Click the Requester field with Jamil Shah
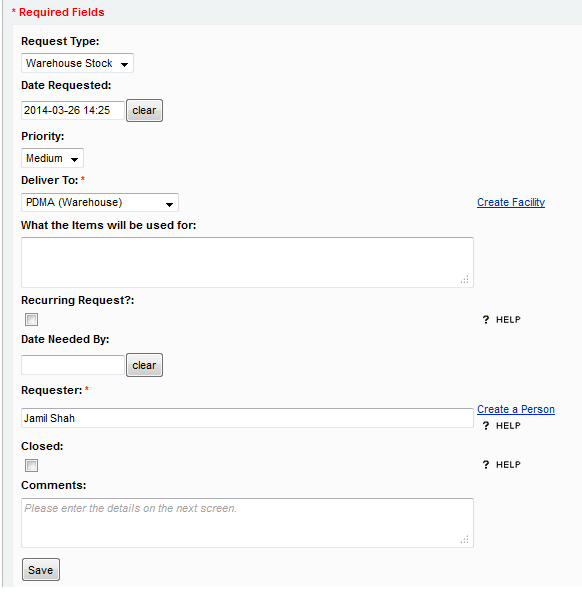The width and height of the screenshot is (582, 593). (247, 418)
